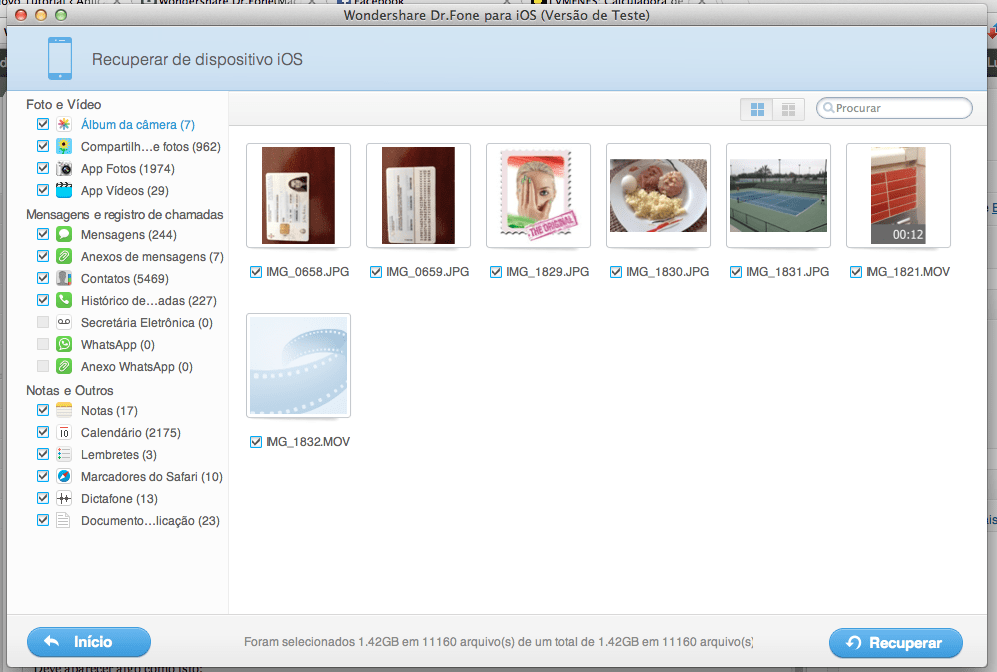Uncheck App Fotos (1974) checkbox

43,168
